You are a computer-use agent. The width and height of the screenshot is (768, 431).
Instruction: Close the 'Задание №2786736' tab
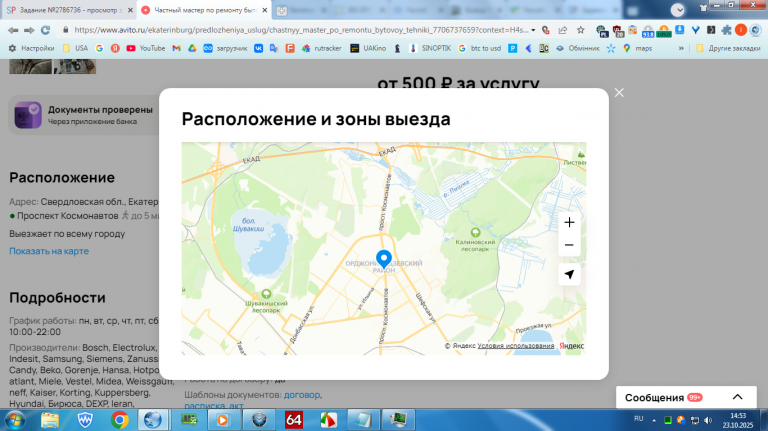[130, 10]
